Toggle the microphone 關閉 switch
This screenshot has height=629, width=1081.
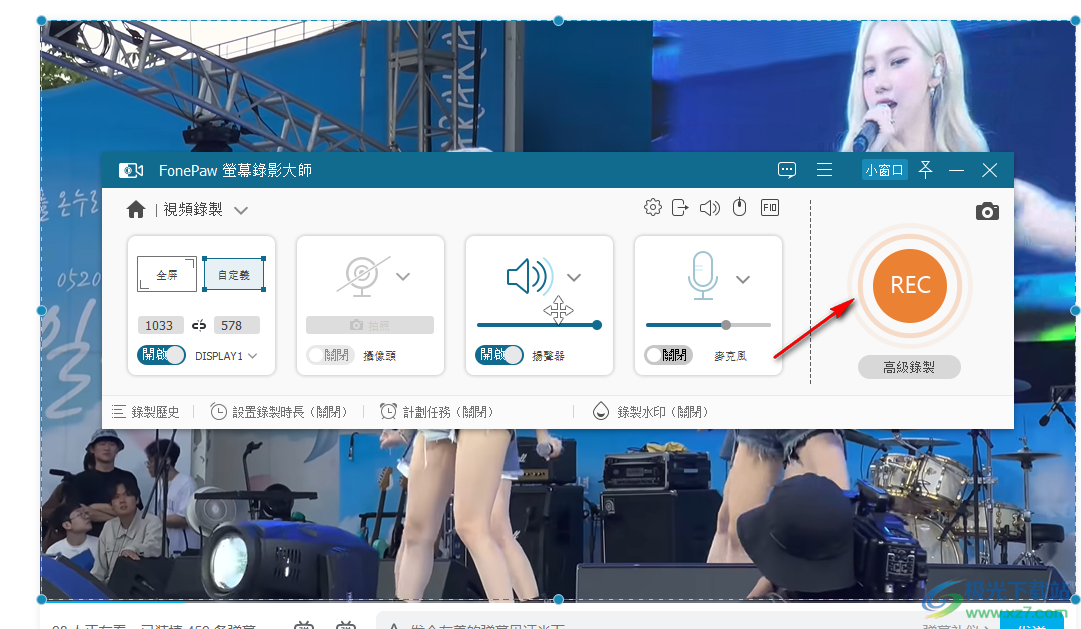tap(668, 355)
